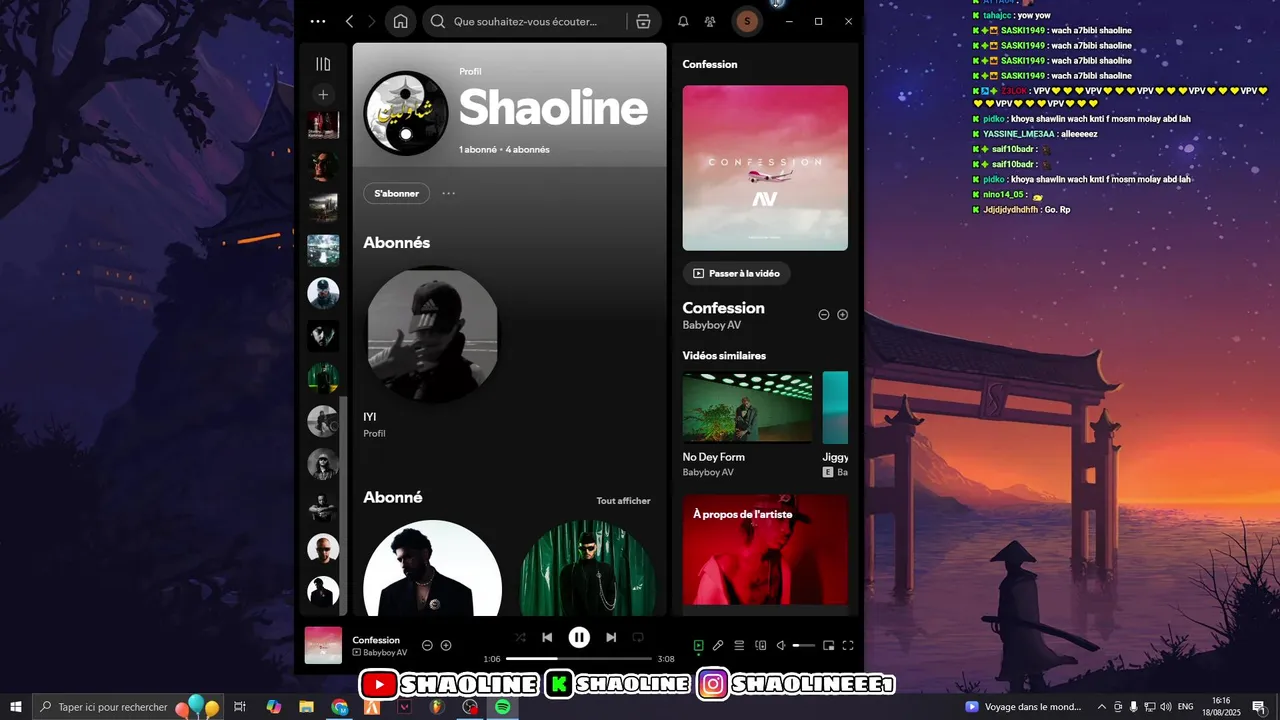Click the '1 abonné' link
1280x720 pixels.
coord(478,149)
